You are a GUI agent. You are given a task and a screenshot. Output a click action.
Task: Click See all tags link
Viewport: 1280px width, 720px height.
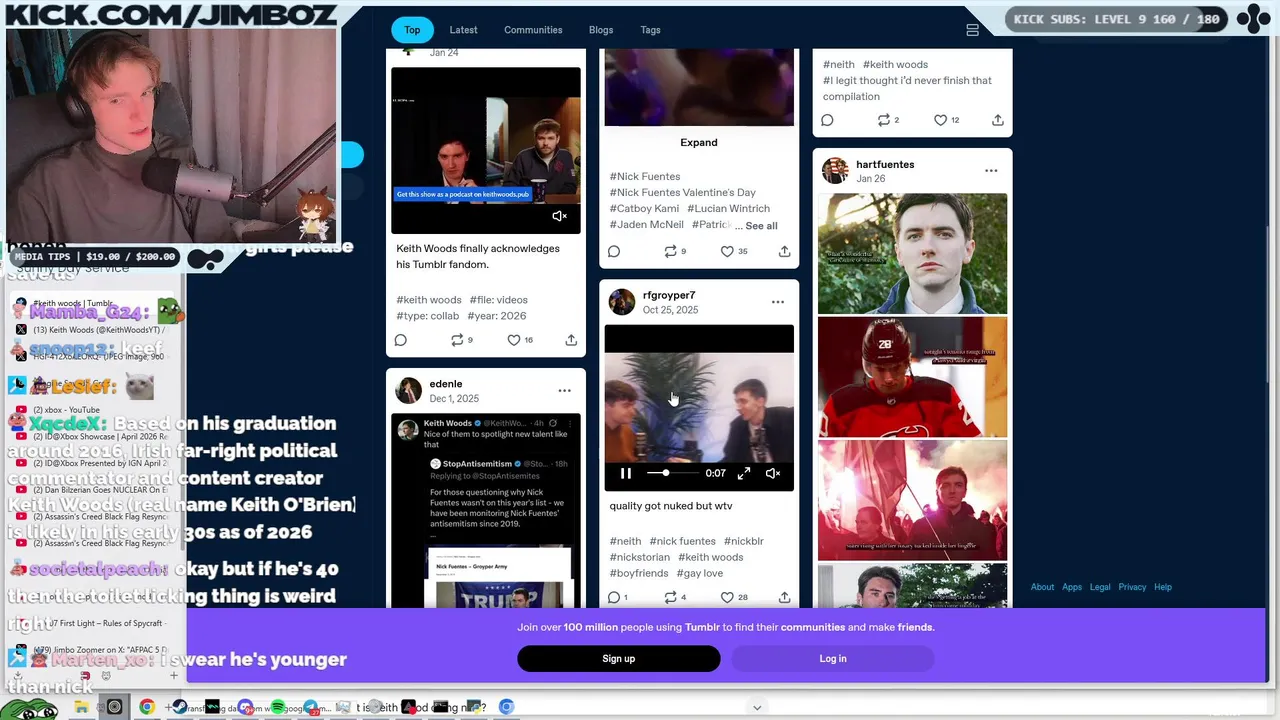(761, 226)
